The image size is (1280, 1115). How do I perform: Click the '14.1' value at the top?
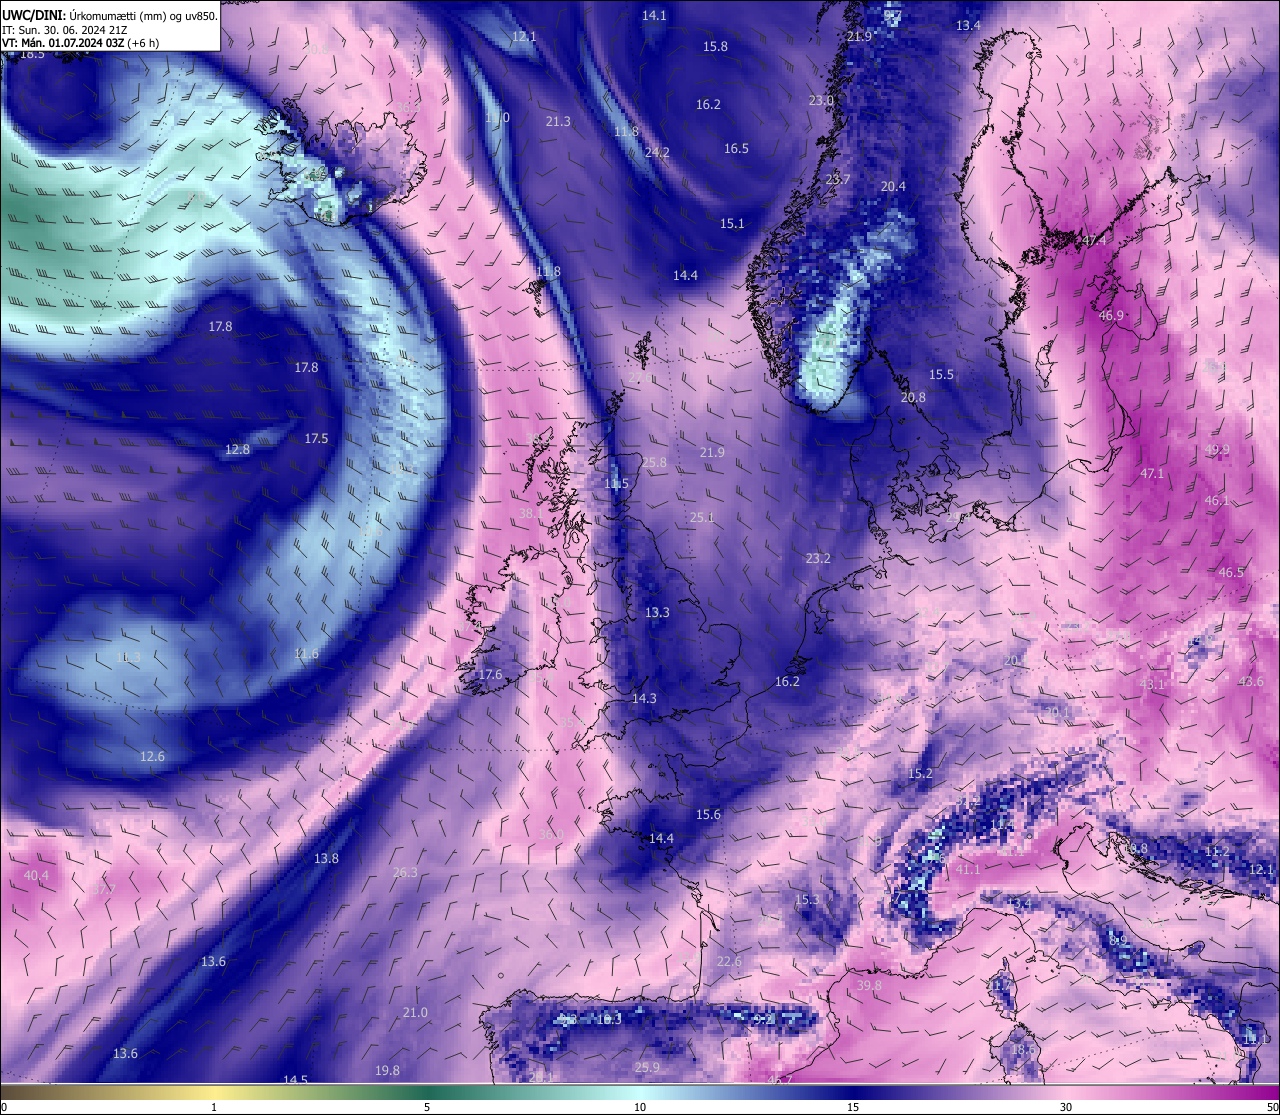point(654,15)
